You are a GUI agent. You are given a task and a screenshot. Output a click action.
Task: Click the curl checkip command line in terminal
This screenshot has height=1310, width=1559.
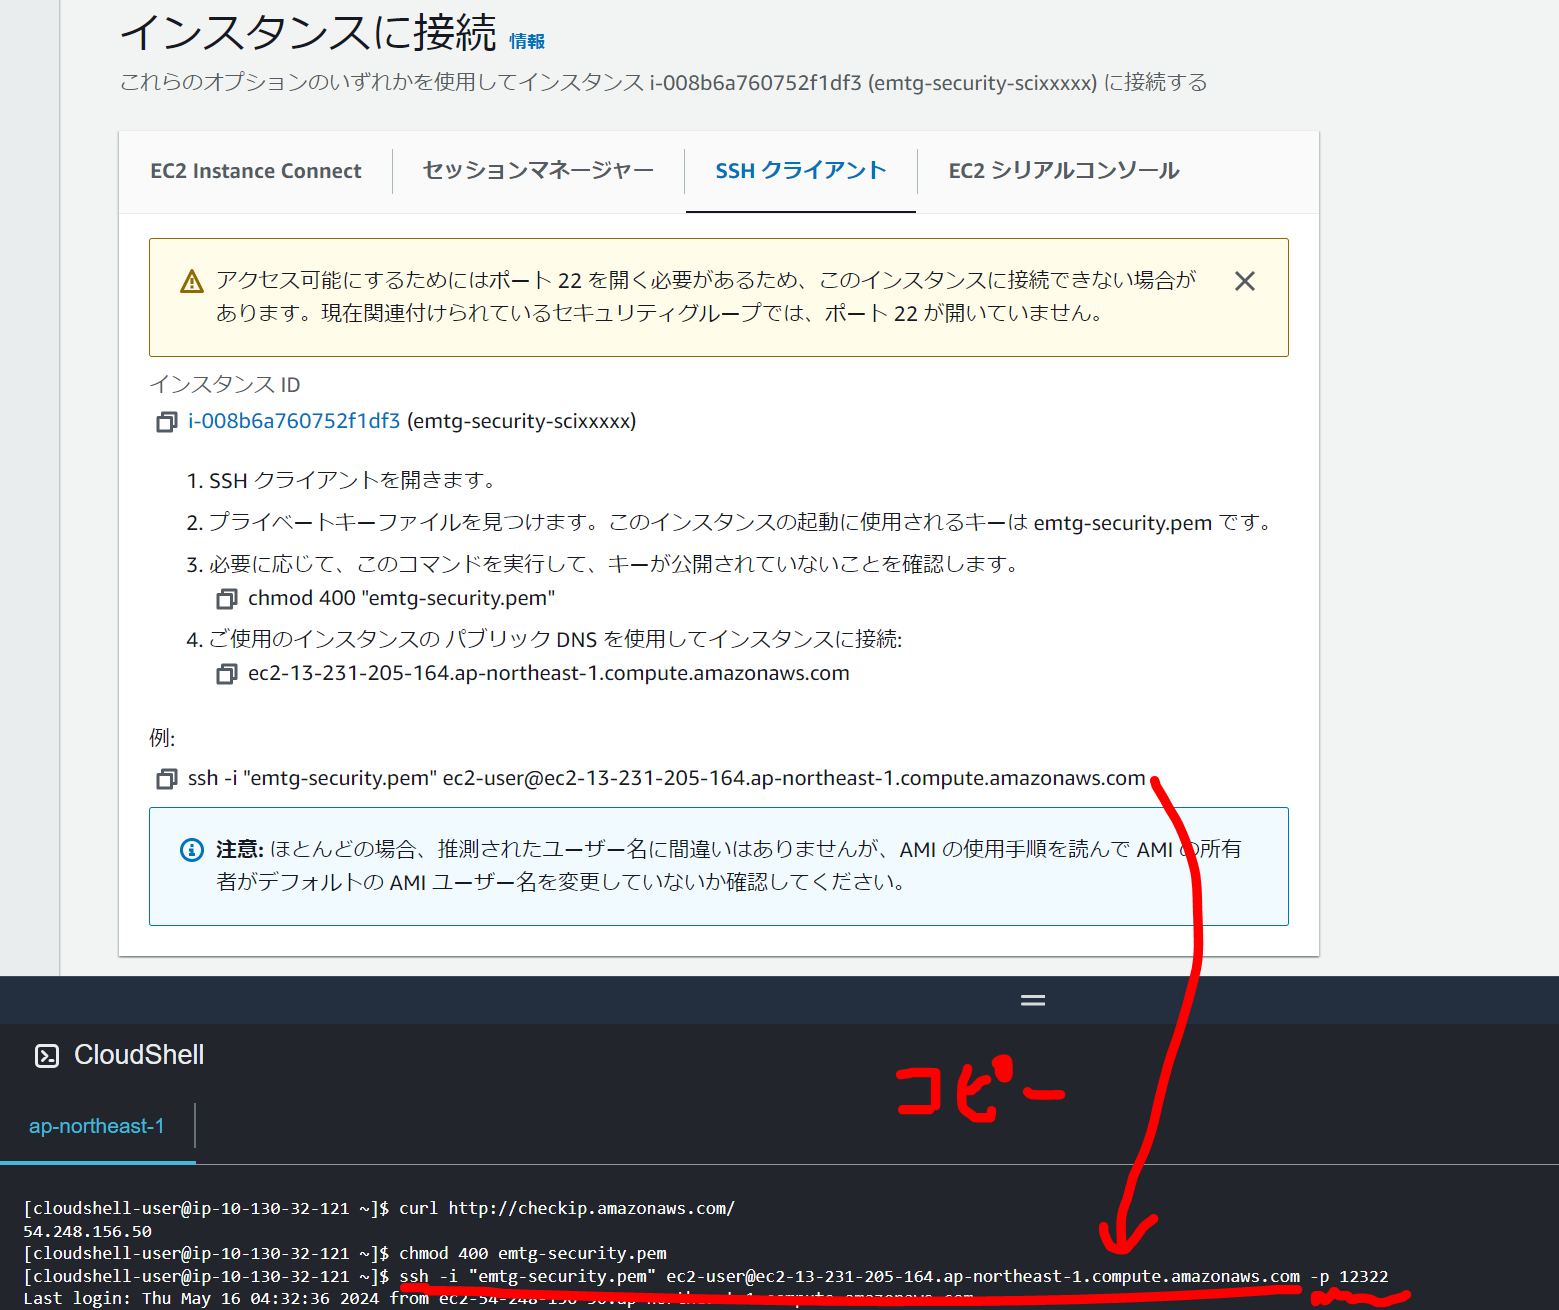(379, 1208)
